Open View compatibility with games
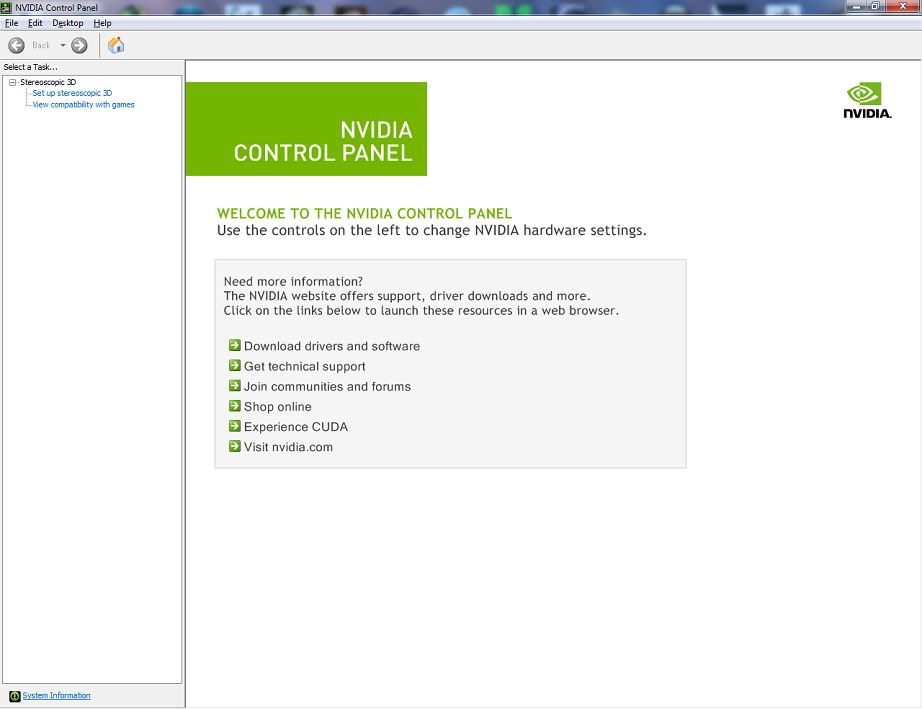This screenshot has height=709, width=922. click(83, 105)
